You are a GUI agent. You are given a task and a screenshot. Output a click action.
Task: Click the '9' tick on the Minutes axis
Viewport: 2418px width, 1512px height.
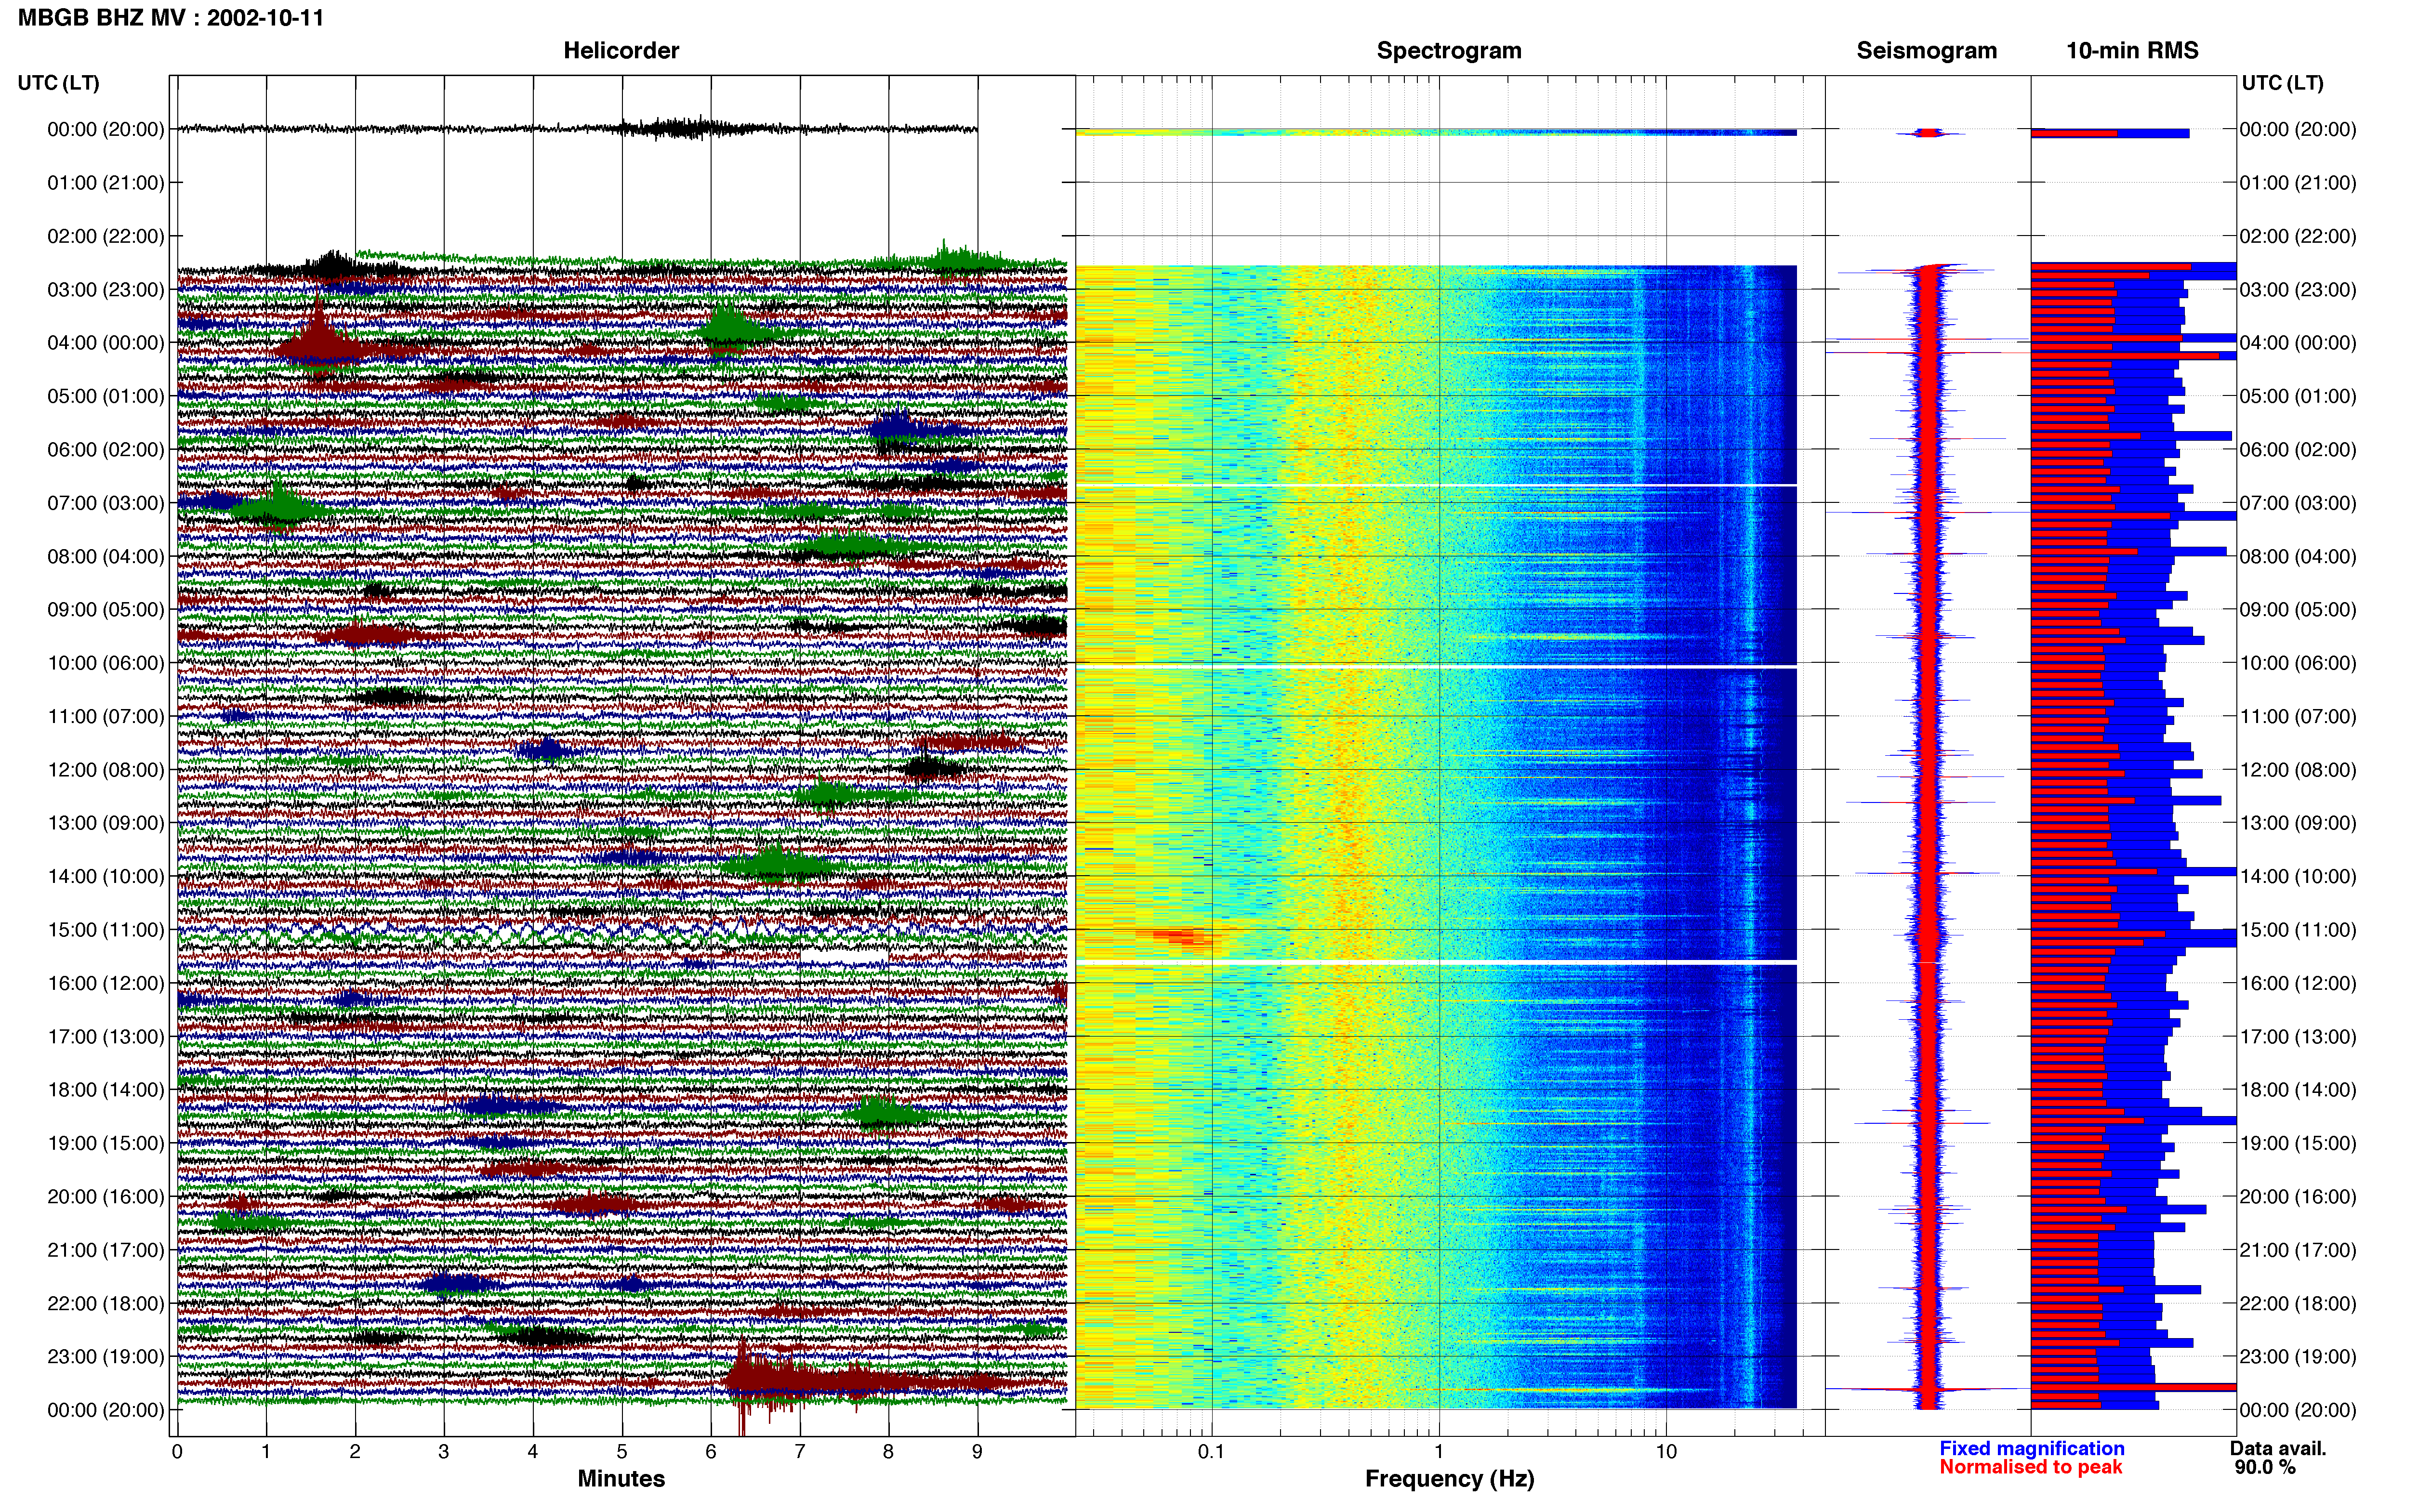click(x=977, y=1451)
